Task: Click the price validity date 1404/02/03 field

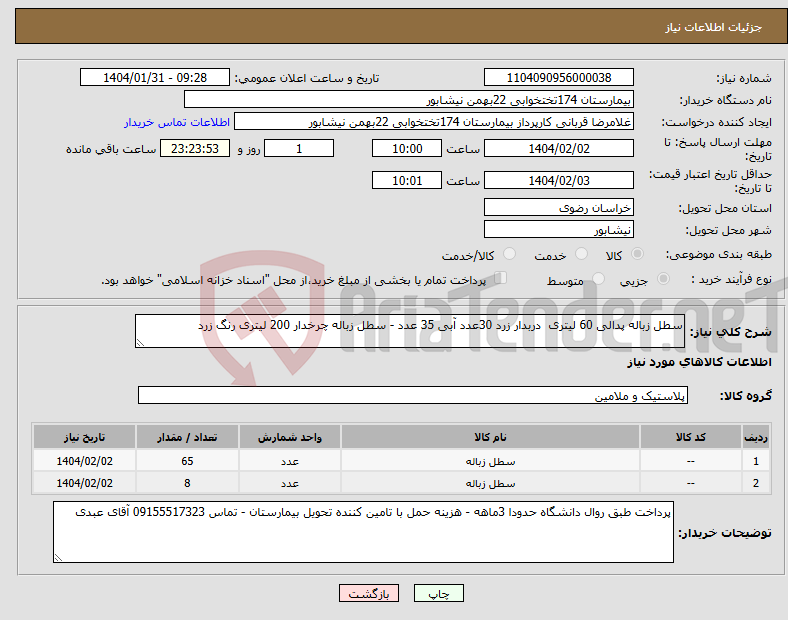Action: click(x=558, y=180)
